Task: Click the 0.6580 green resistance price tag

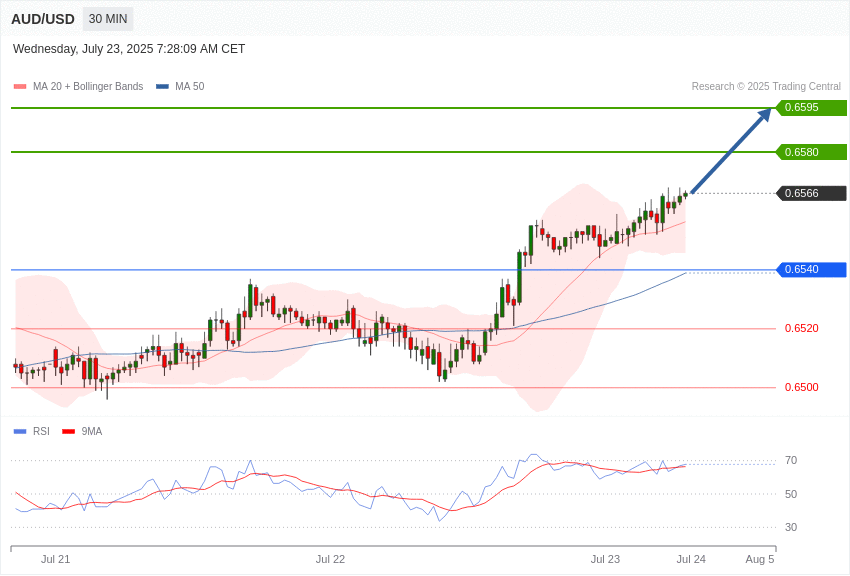Action: [812, 152]
